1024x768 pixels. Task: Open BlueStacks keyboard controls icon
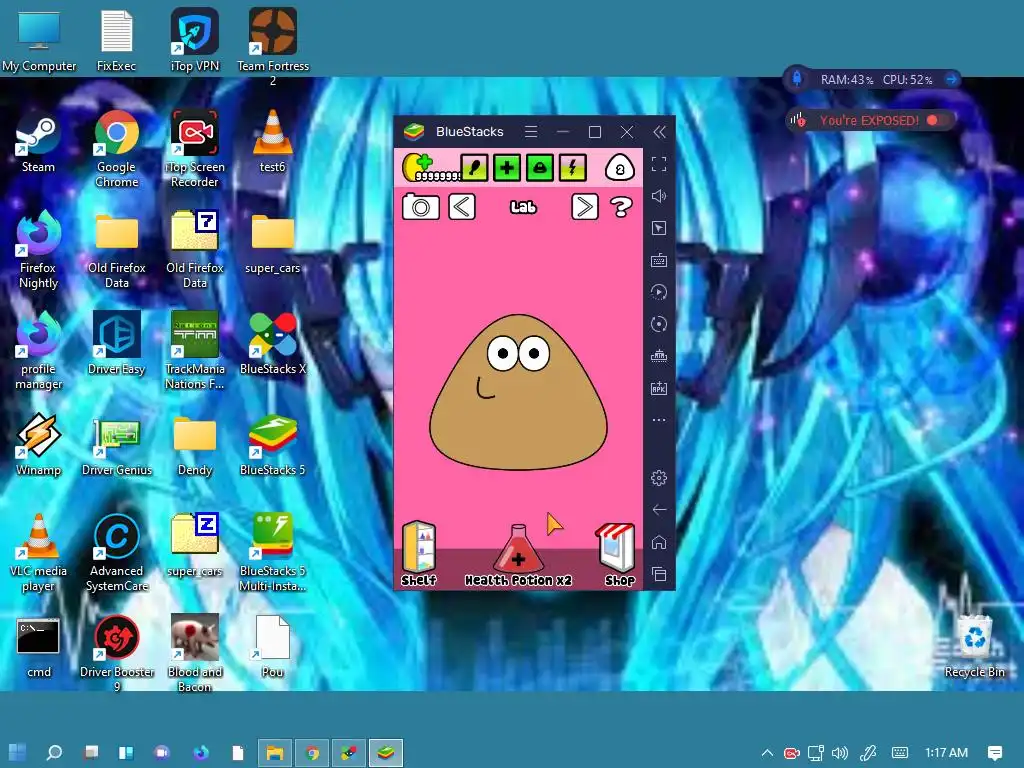(659, 261)
